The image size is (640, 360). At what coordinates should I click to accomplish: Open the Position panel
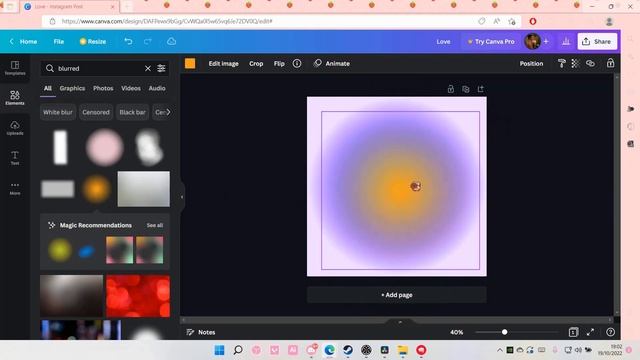[x=531, y=63]
